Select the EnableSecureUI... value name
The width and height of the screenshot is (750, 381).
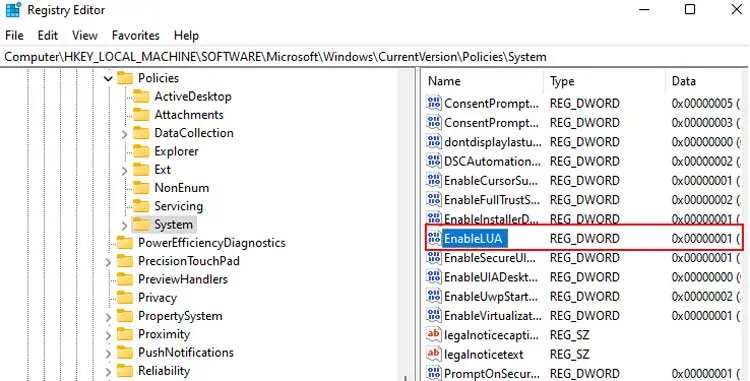point(490,258)
